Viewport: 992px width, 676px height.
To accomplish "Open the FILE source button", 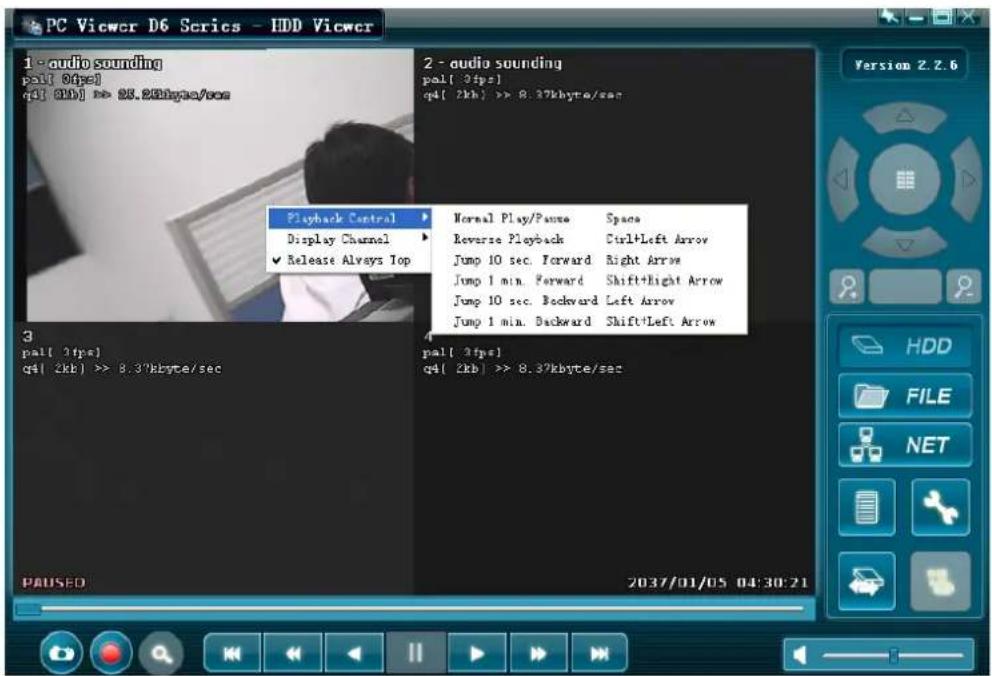I will pos(905,396).
